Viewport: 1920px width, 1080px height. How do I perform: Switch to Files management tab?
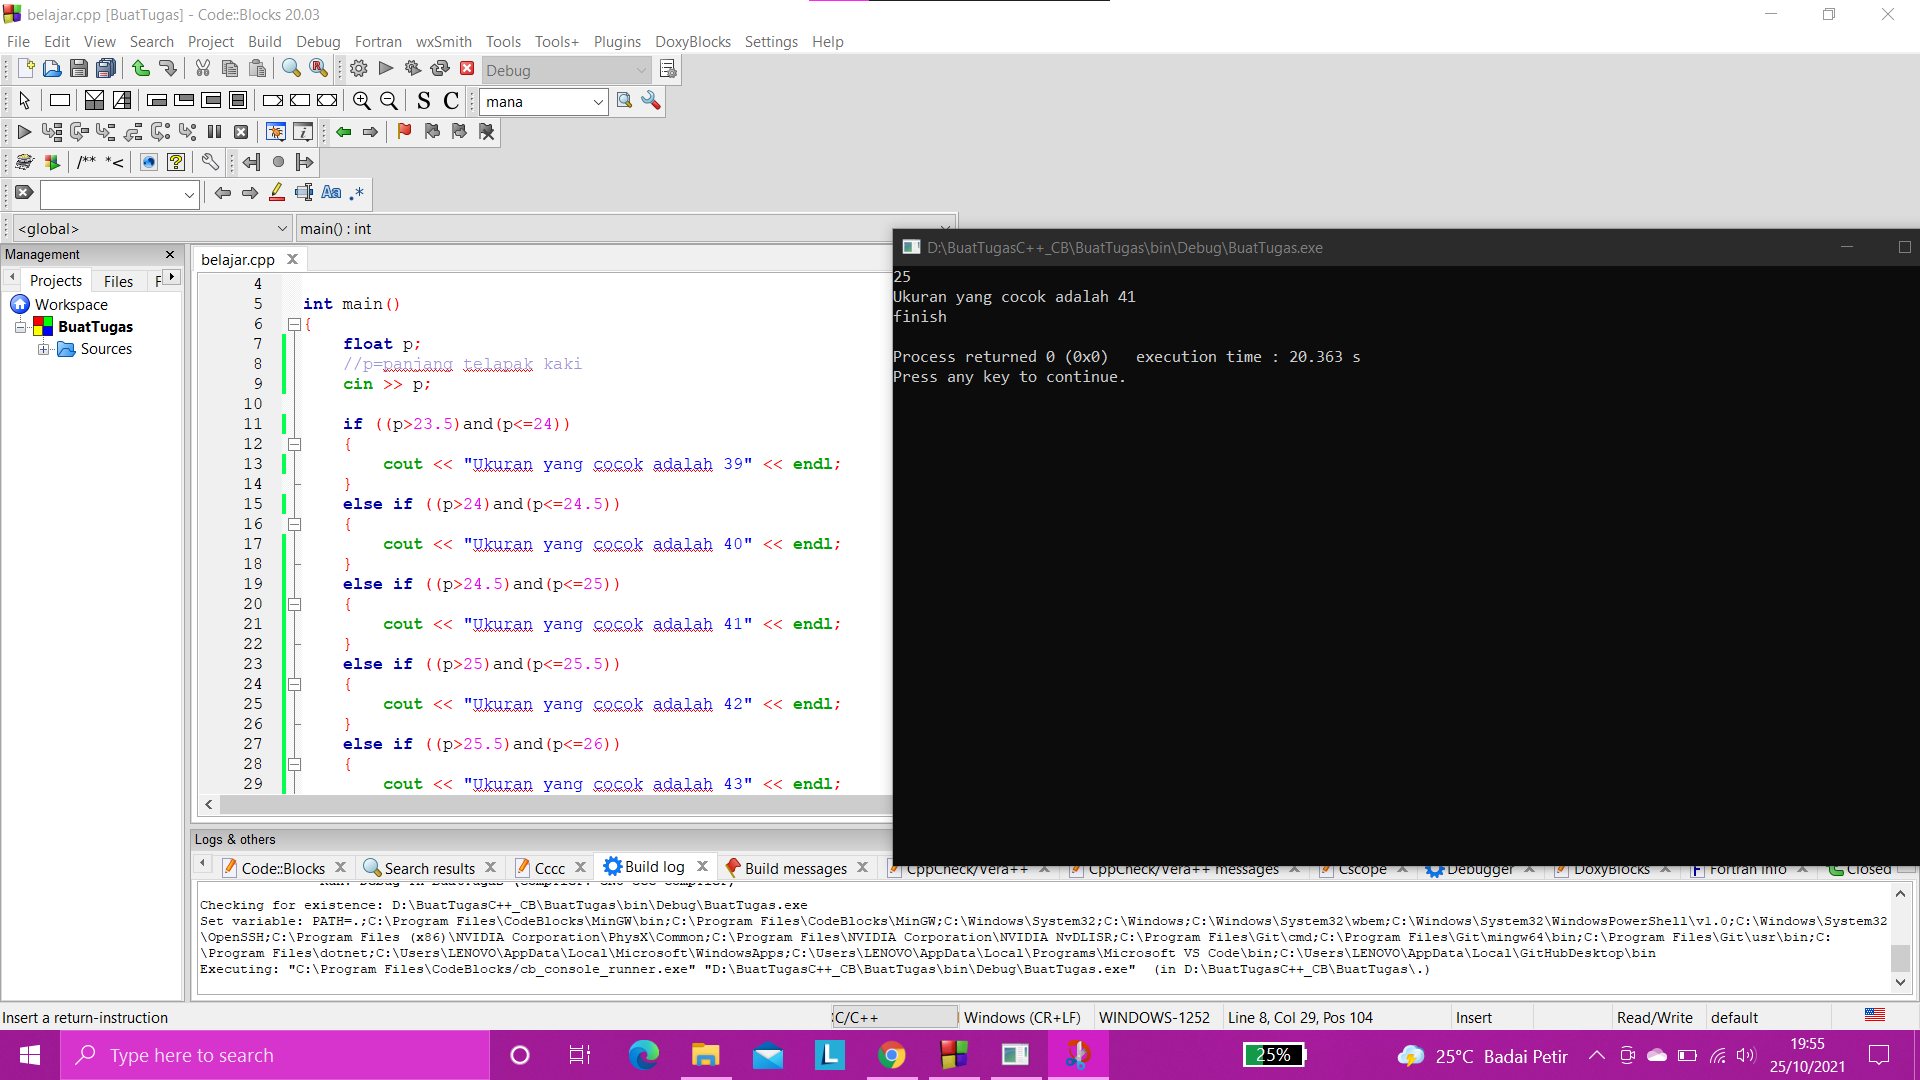(118, 281)
